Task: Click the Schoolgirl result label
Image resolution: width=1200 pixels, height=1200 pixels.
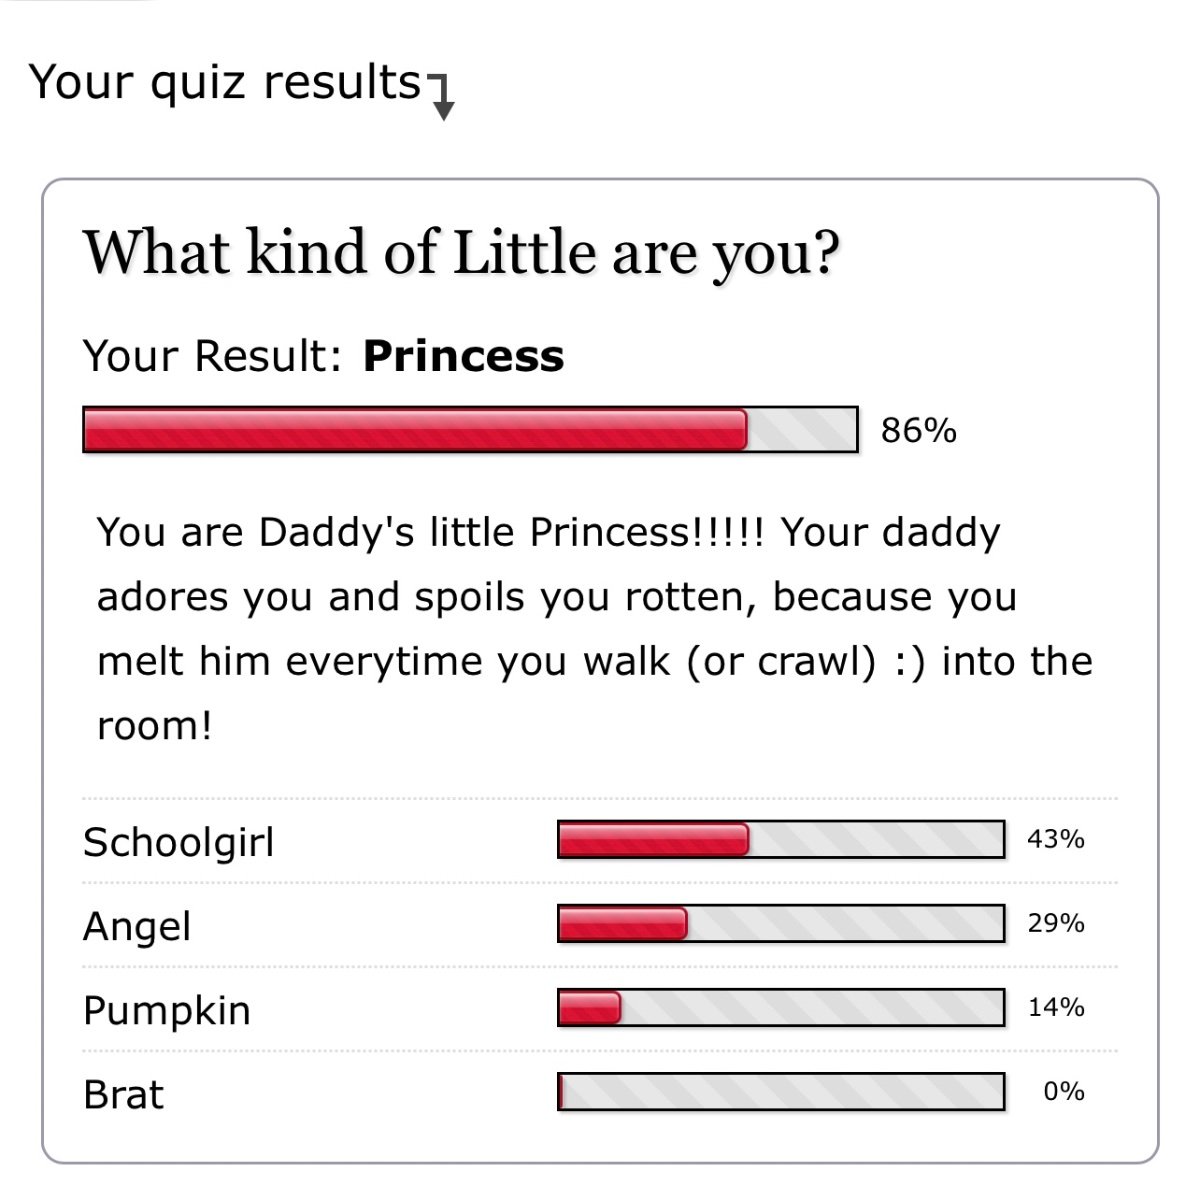Action: 178,842
